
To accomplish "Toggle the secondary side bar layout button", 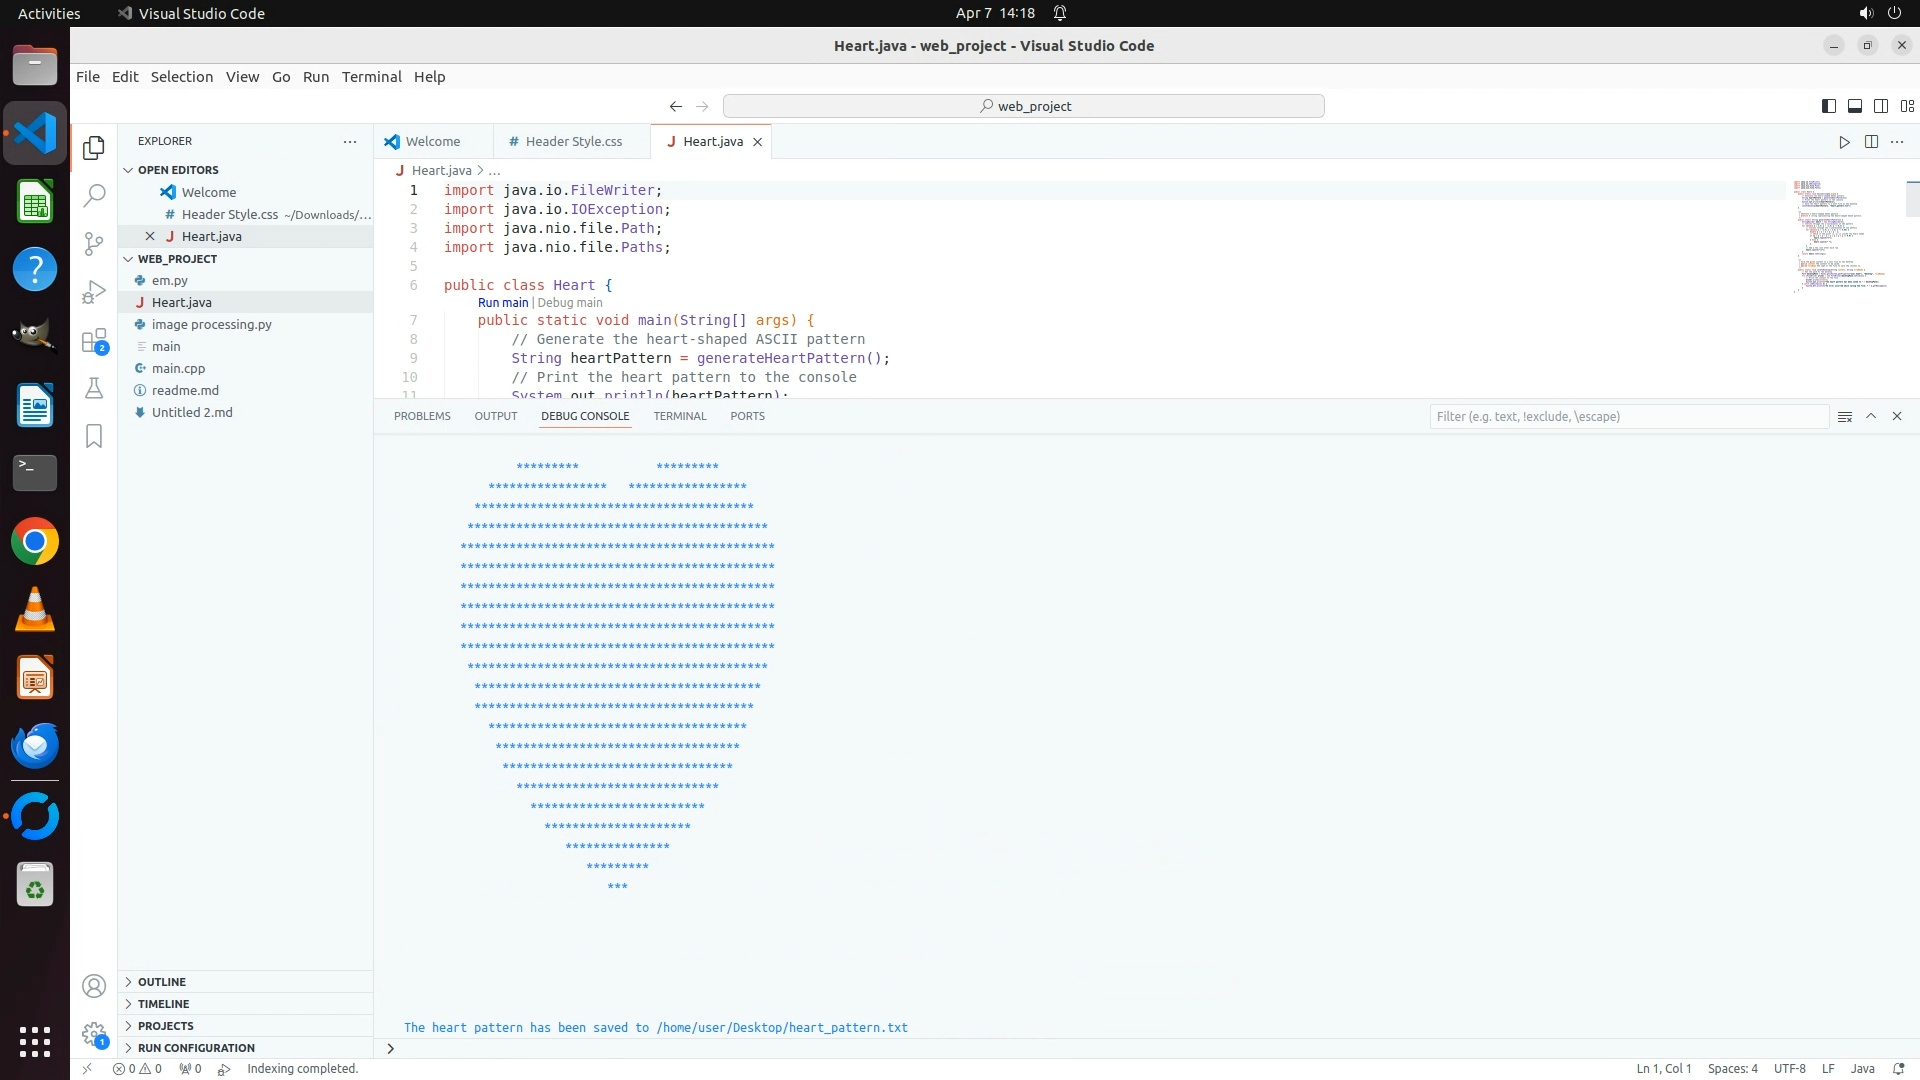I will point(1880,106).
